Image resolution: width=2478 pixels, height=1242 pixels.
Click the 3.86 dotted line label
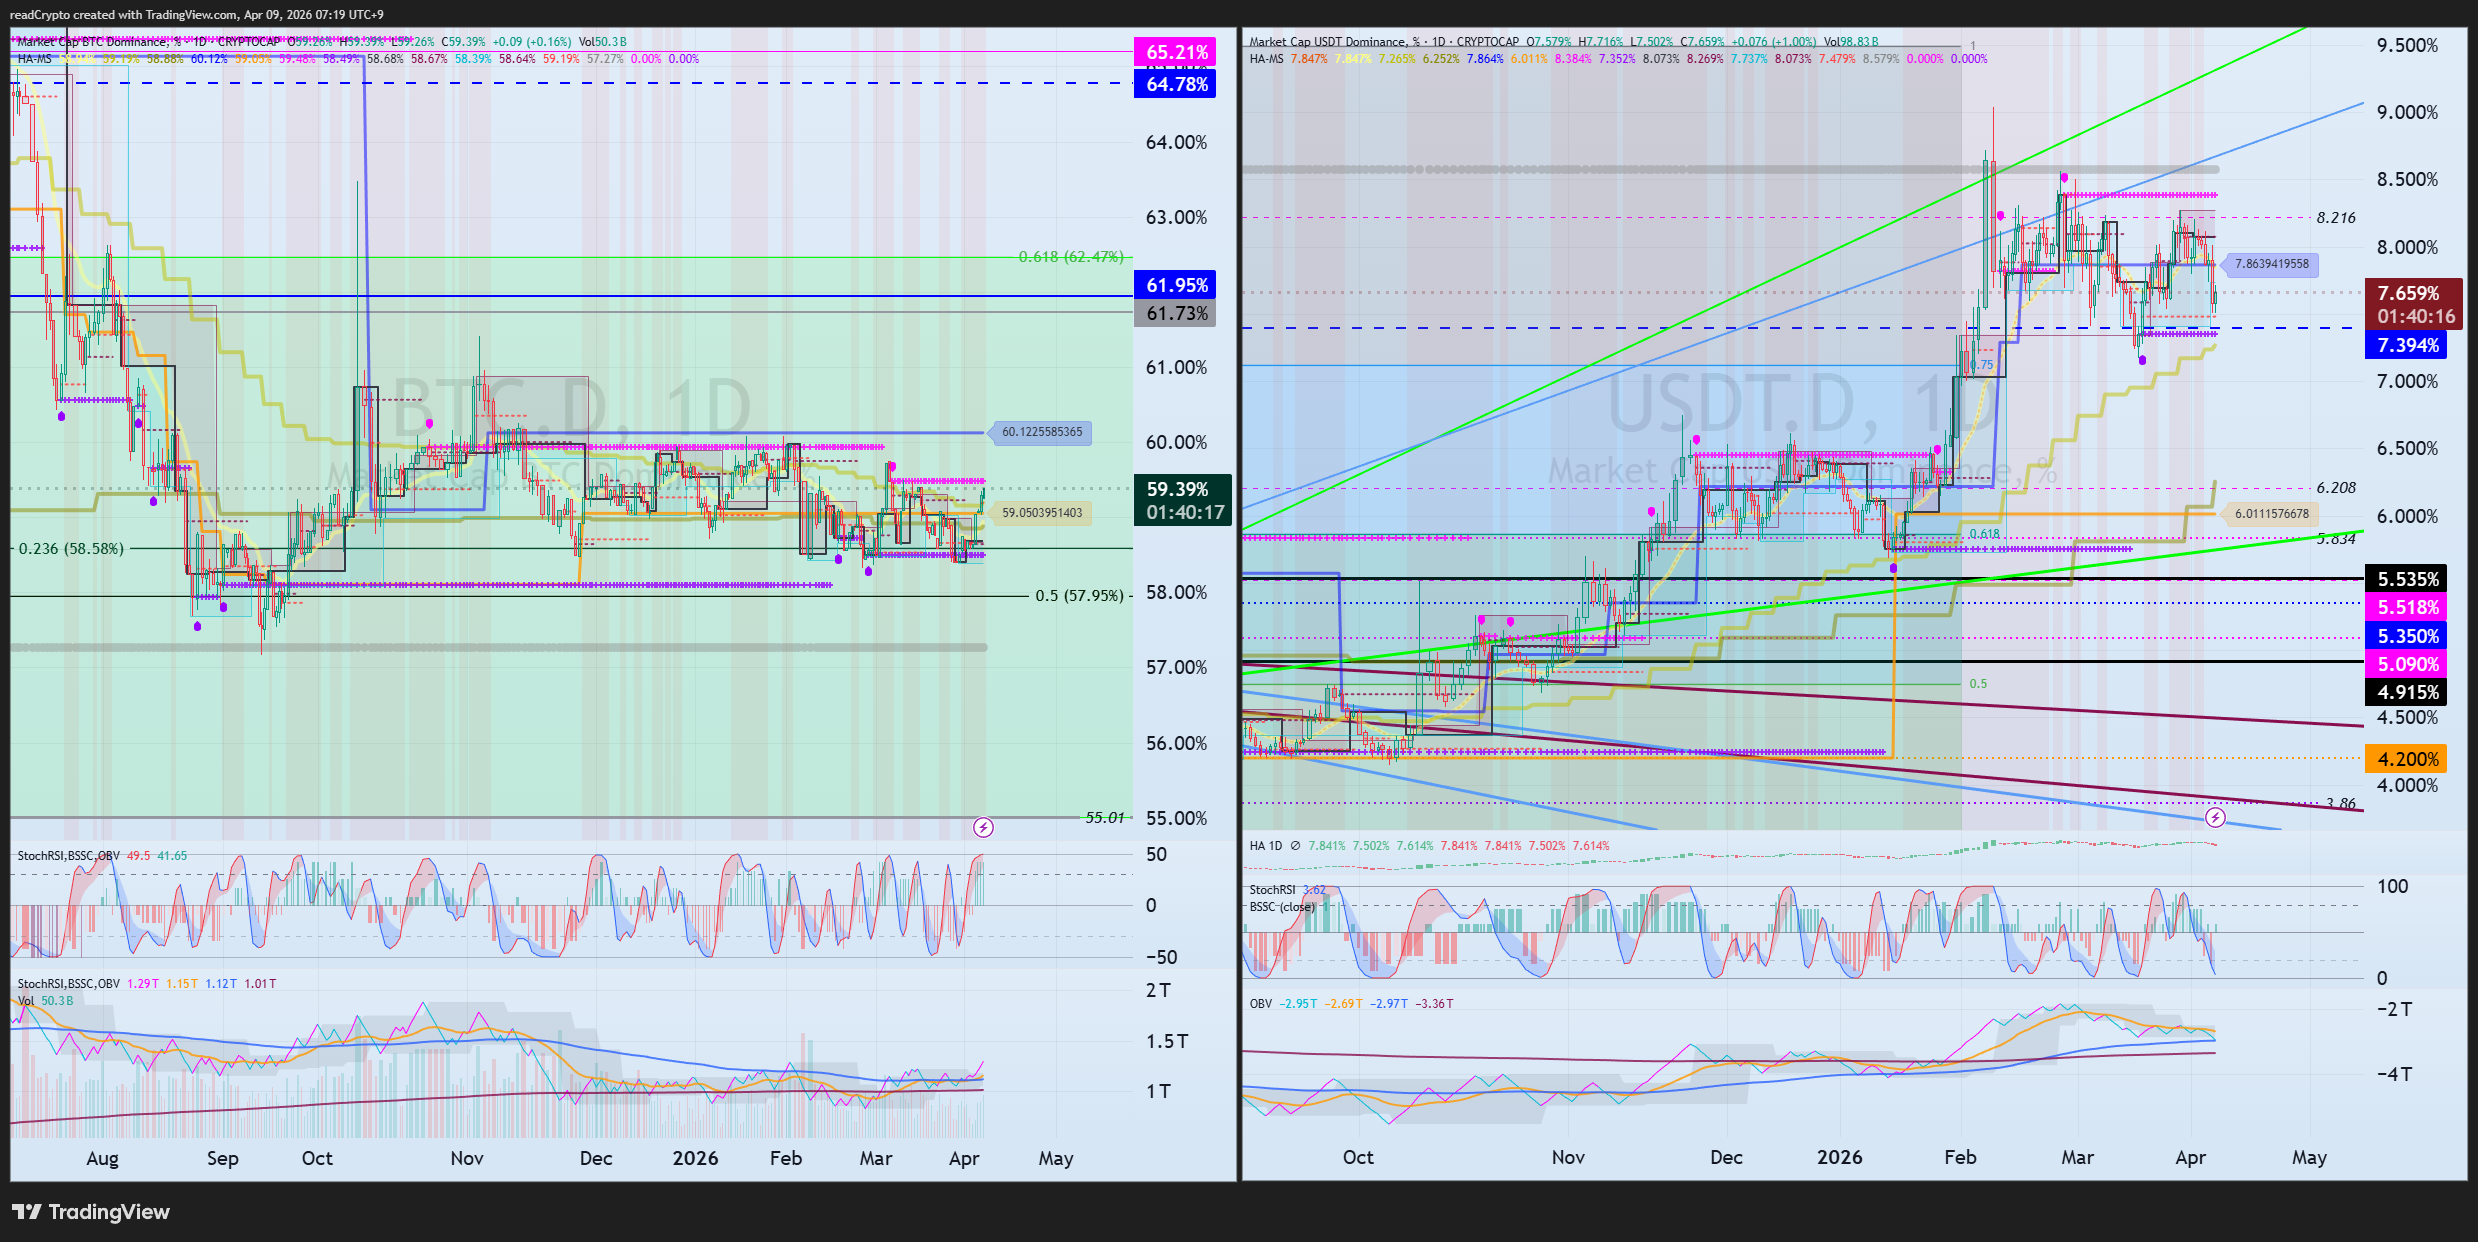[x=2340, y=803]
